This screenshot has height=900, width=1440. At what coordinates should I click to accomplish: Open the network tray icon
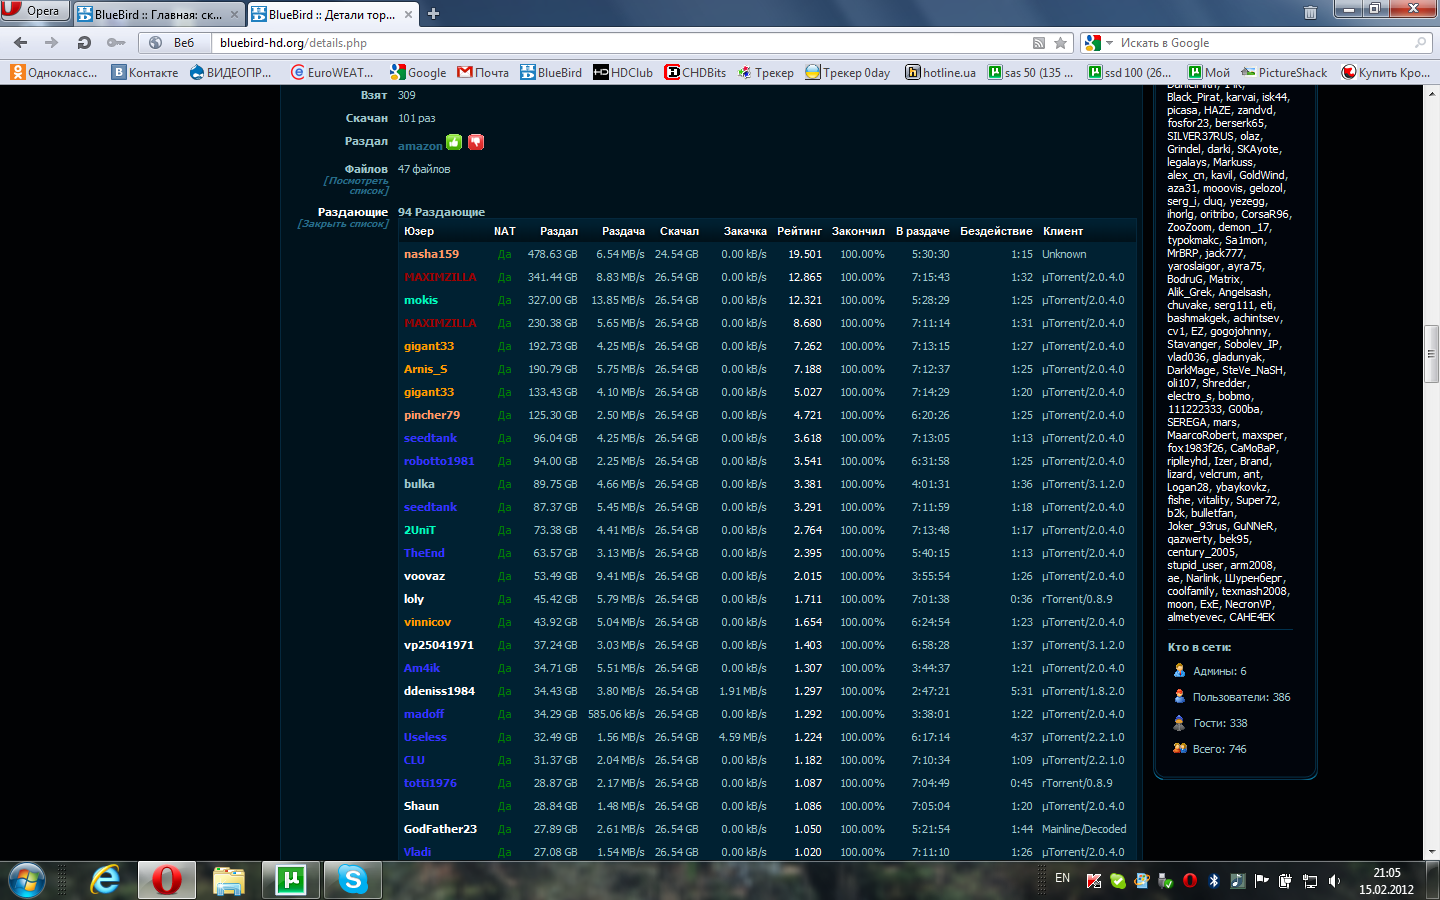click(x=1310, y=881)
